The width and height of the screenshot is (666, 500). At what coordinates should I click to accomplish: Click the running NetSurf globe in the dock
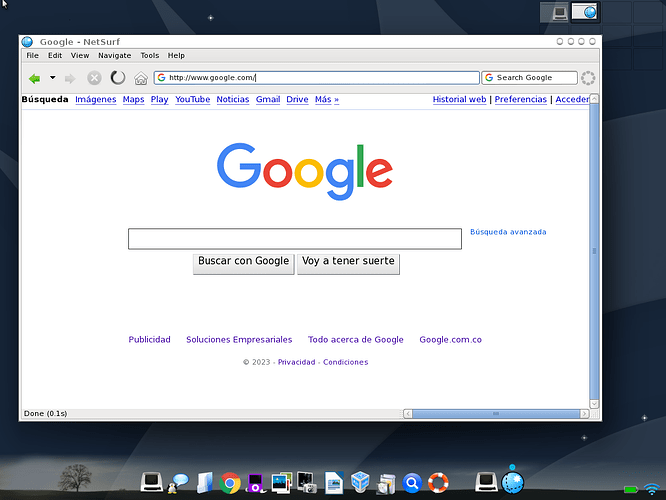tap(513, 483)
